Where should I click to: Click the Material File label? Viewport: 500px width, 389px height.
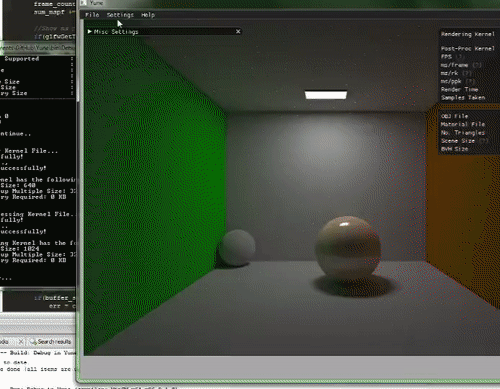463,124
